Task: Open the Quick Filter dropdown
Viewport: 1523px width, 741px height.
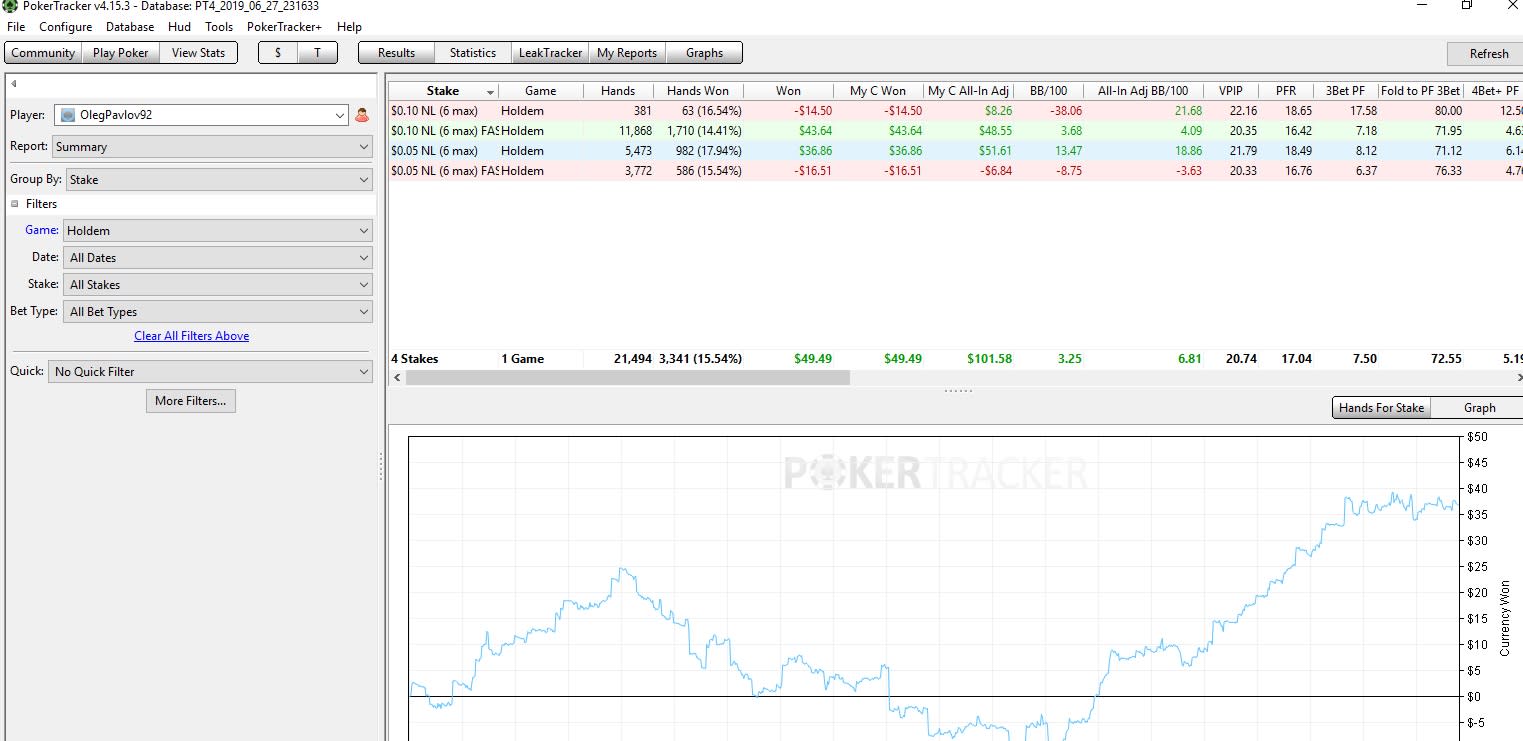Action: coord(210,371)
